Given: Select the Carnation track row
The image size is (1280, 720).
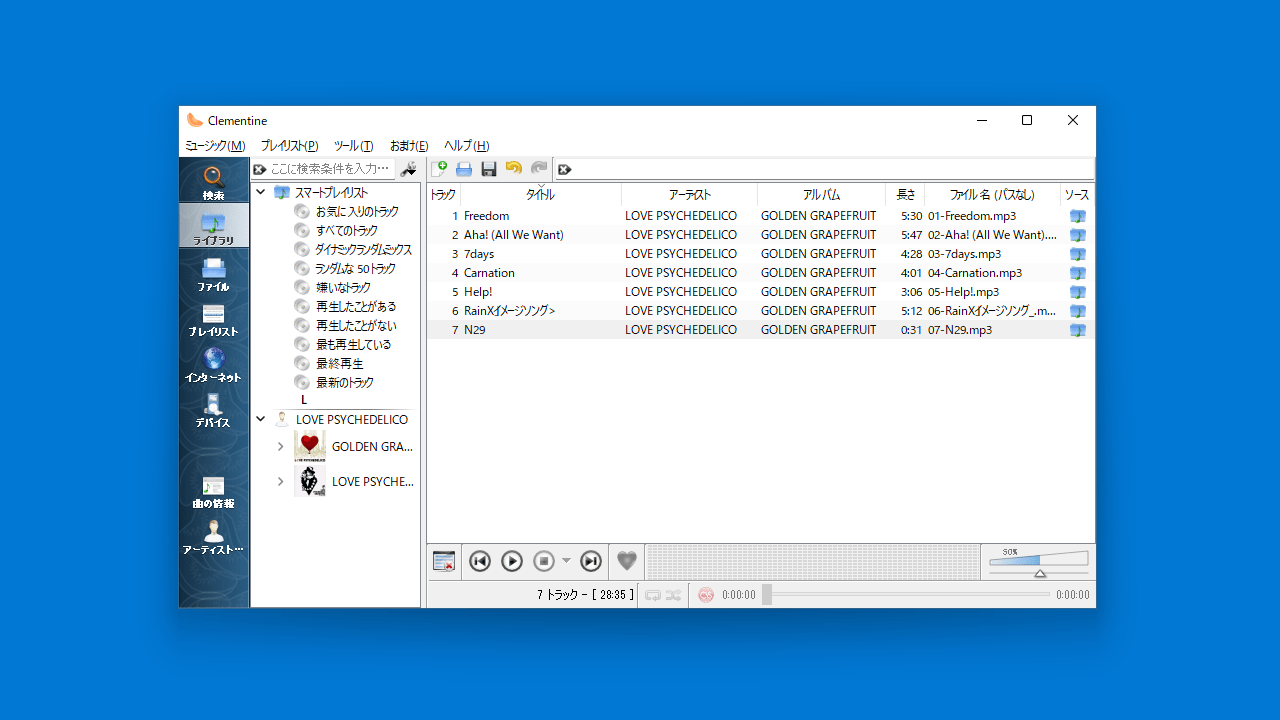Looking at the screenshot, I should click(760, 273).
